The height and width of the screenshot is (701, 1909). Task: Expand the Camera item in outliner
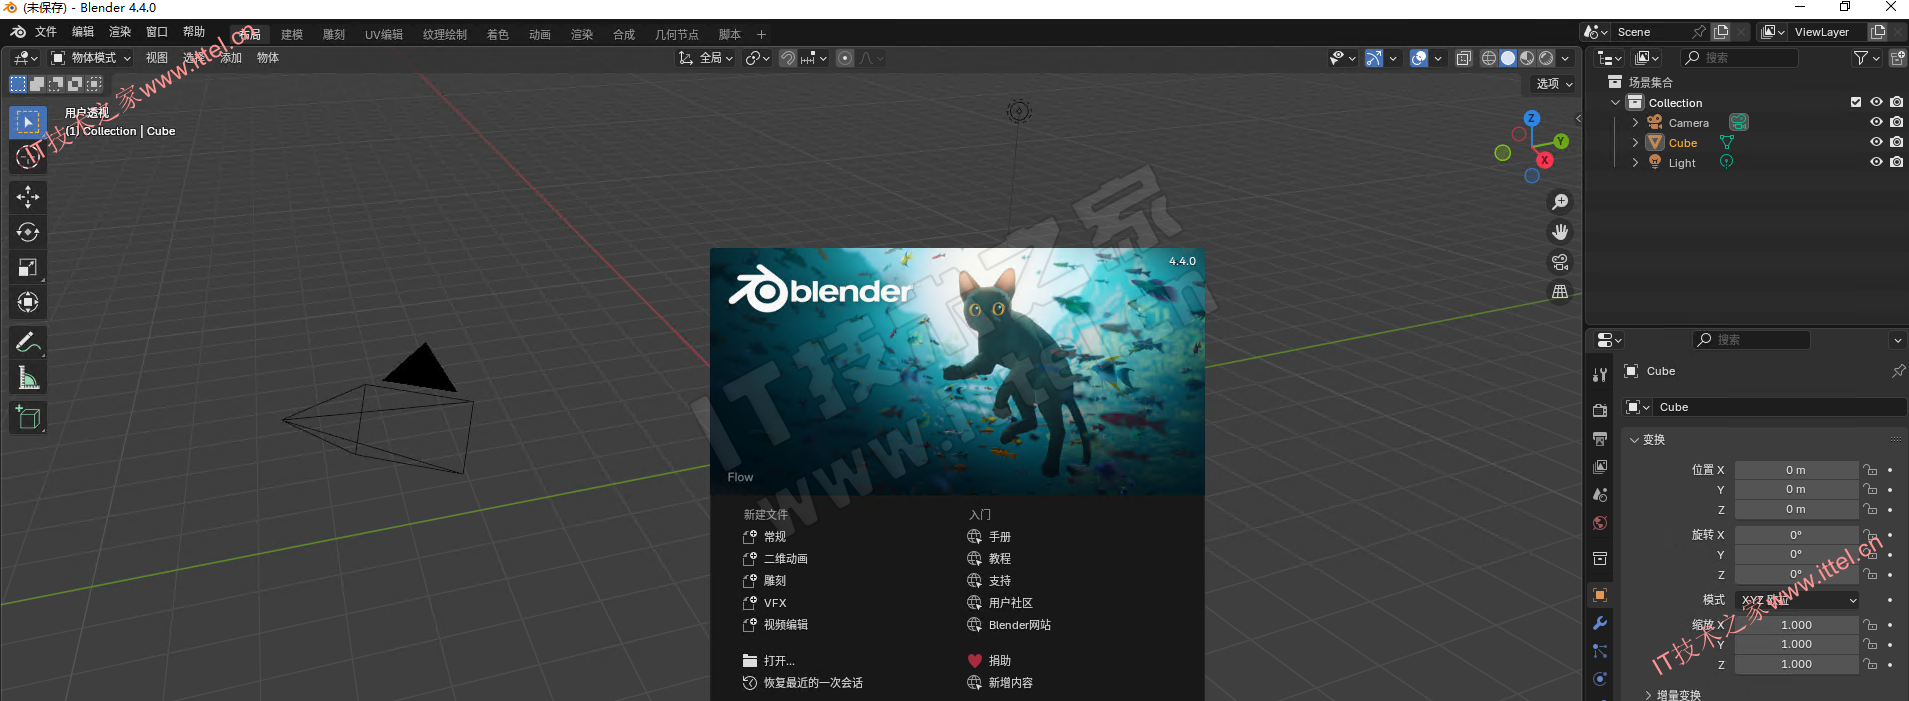[x=1635, y=123]
